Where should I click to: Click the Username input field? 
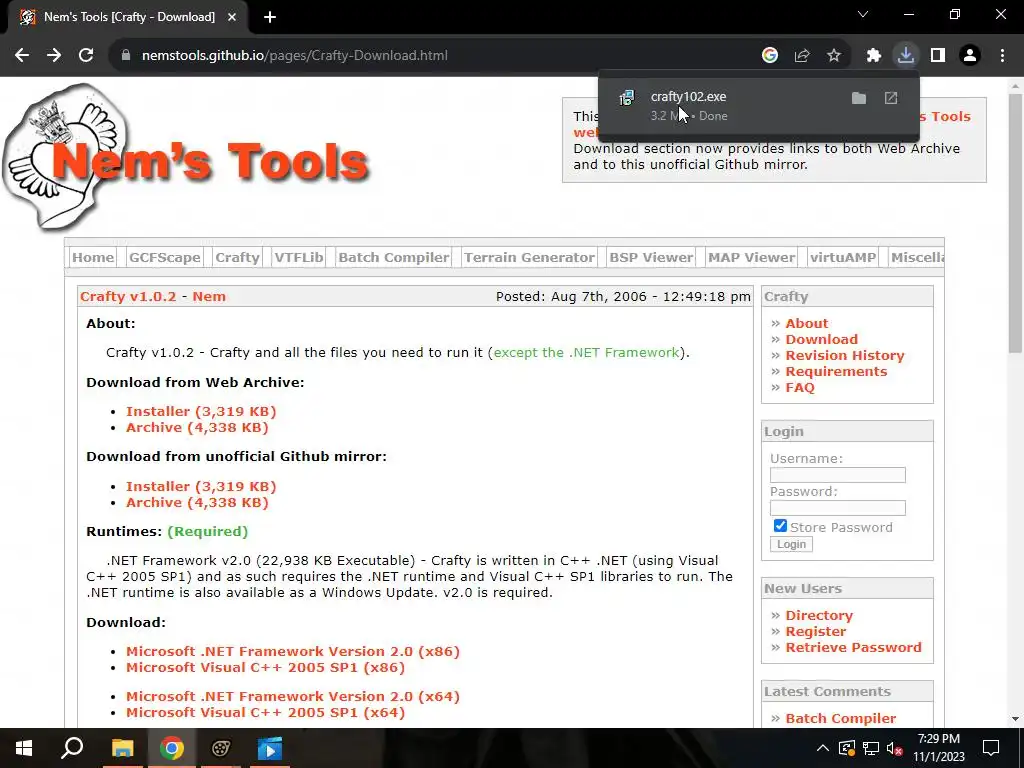point(838,475)
